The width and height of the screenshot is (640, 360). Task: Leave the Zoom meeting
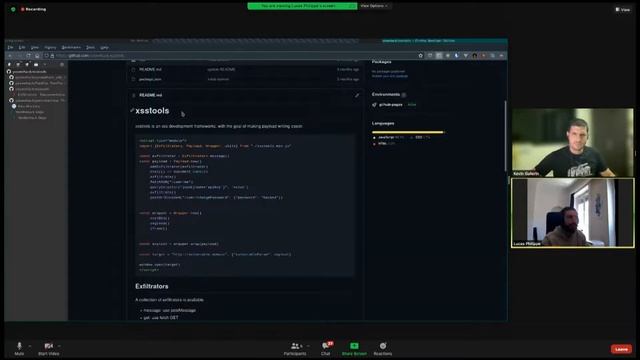[x=621, y=349]
